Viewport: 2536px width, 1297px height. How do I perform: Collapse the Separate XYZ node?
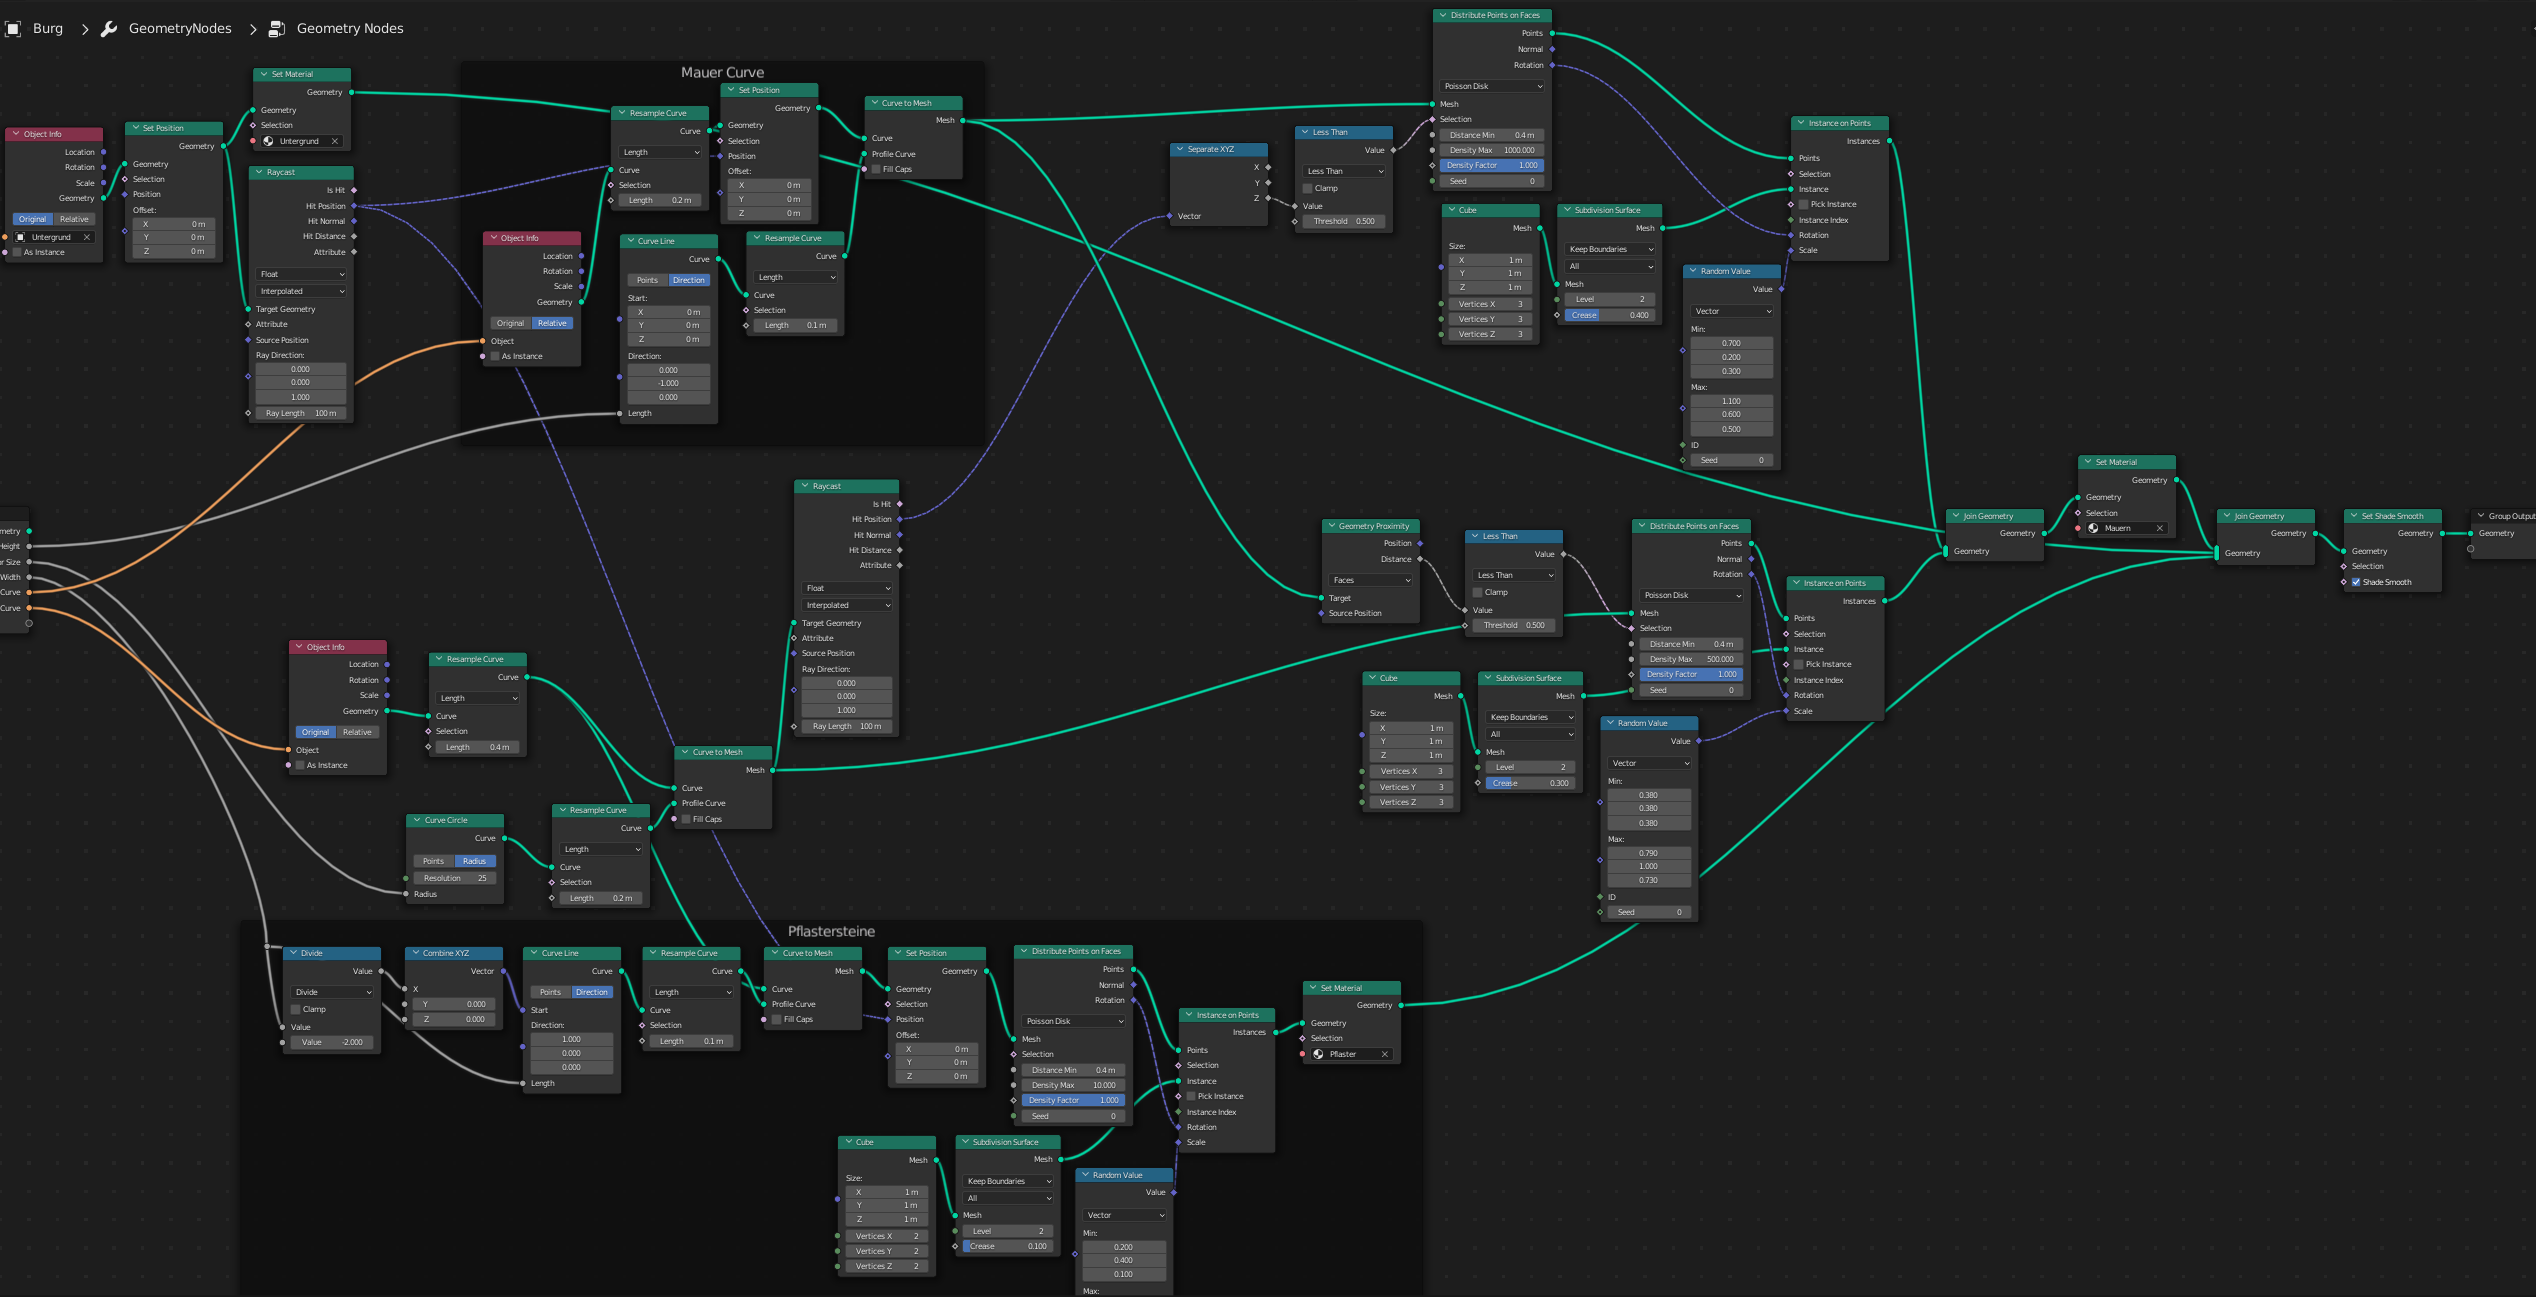pyautogui.click(x=1180, y=149)
